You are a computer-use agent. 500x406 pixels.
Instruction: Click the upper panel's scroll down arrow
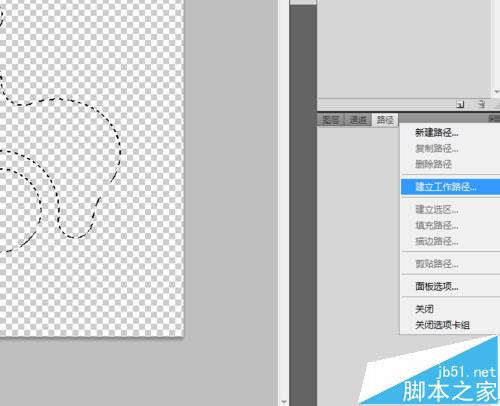[x=496, y=92]
